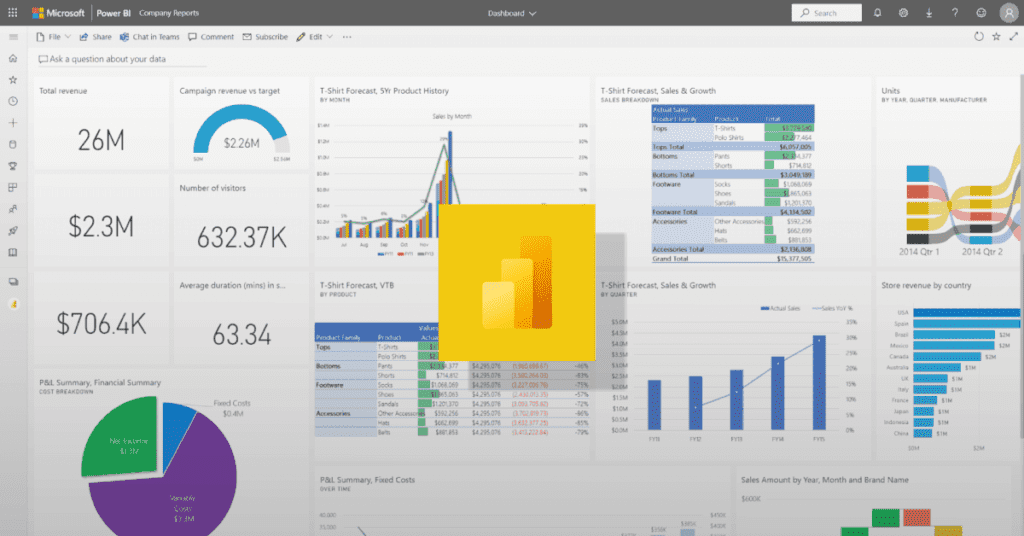The width and height of the screenshot is (1024, 536).
Task: Open Workspaces icon in sidebar
Action: pyautogui.click(x=13, y=282)
